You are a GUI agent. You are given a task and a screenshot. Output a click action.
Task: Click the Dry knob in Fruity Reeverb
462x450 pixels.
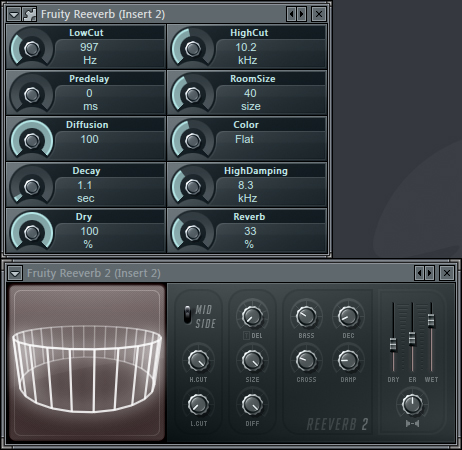(32, 233)
